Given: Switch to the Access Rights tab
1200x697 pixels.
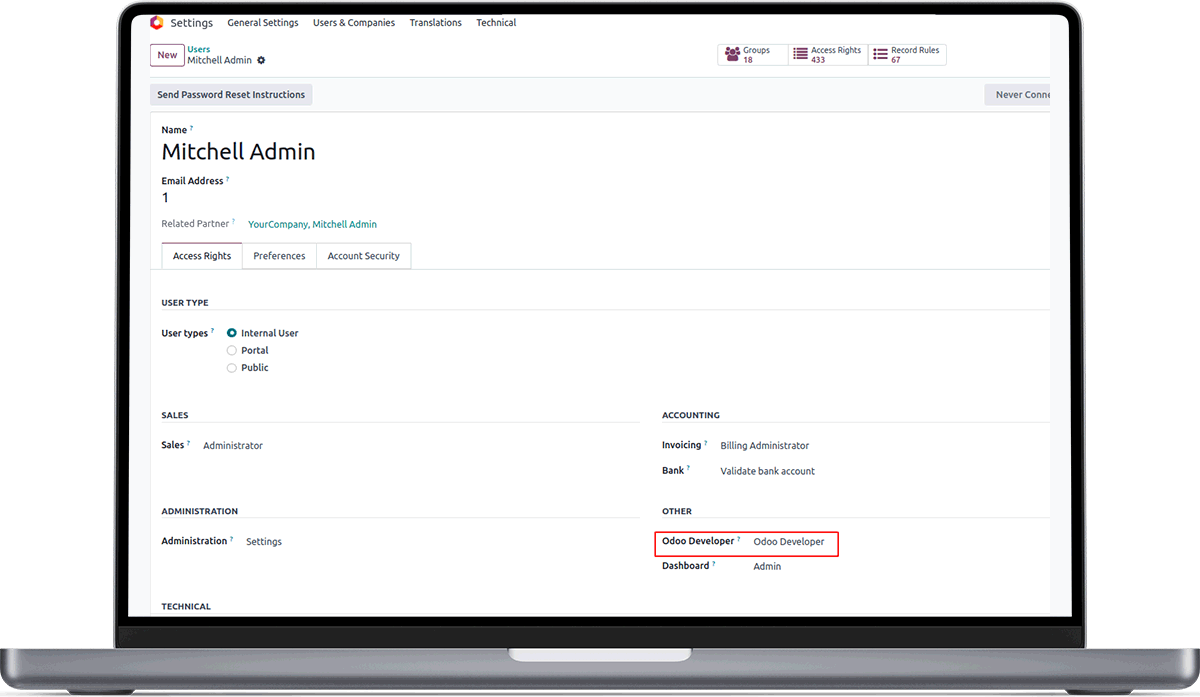Looking at the screenshot, I should [202, 256].
